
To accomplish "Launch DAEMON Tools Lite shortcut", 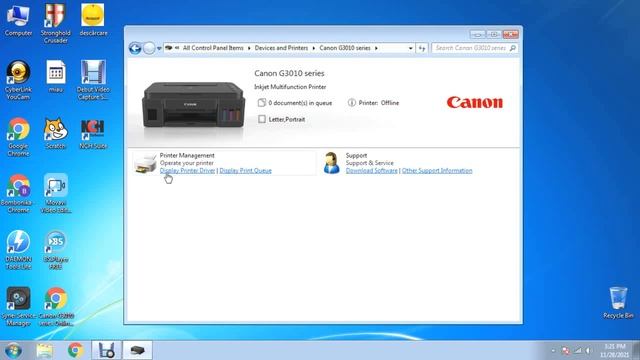I will coord(18,250).
